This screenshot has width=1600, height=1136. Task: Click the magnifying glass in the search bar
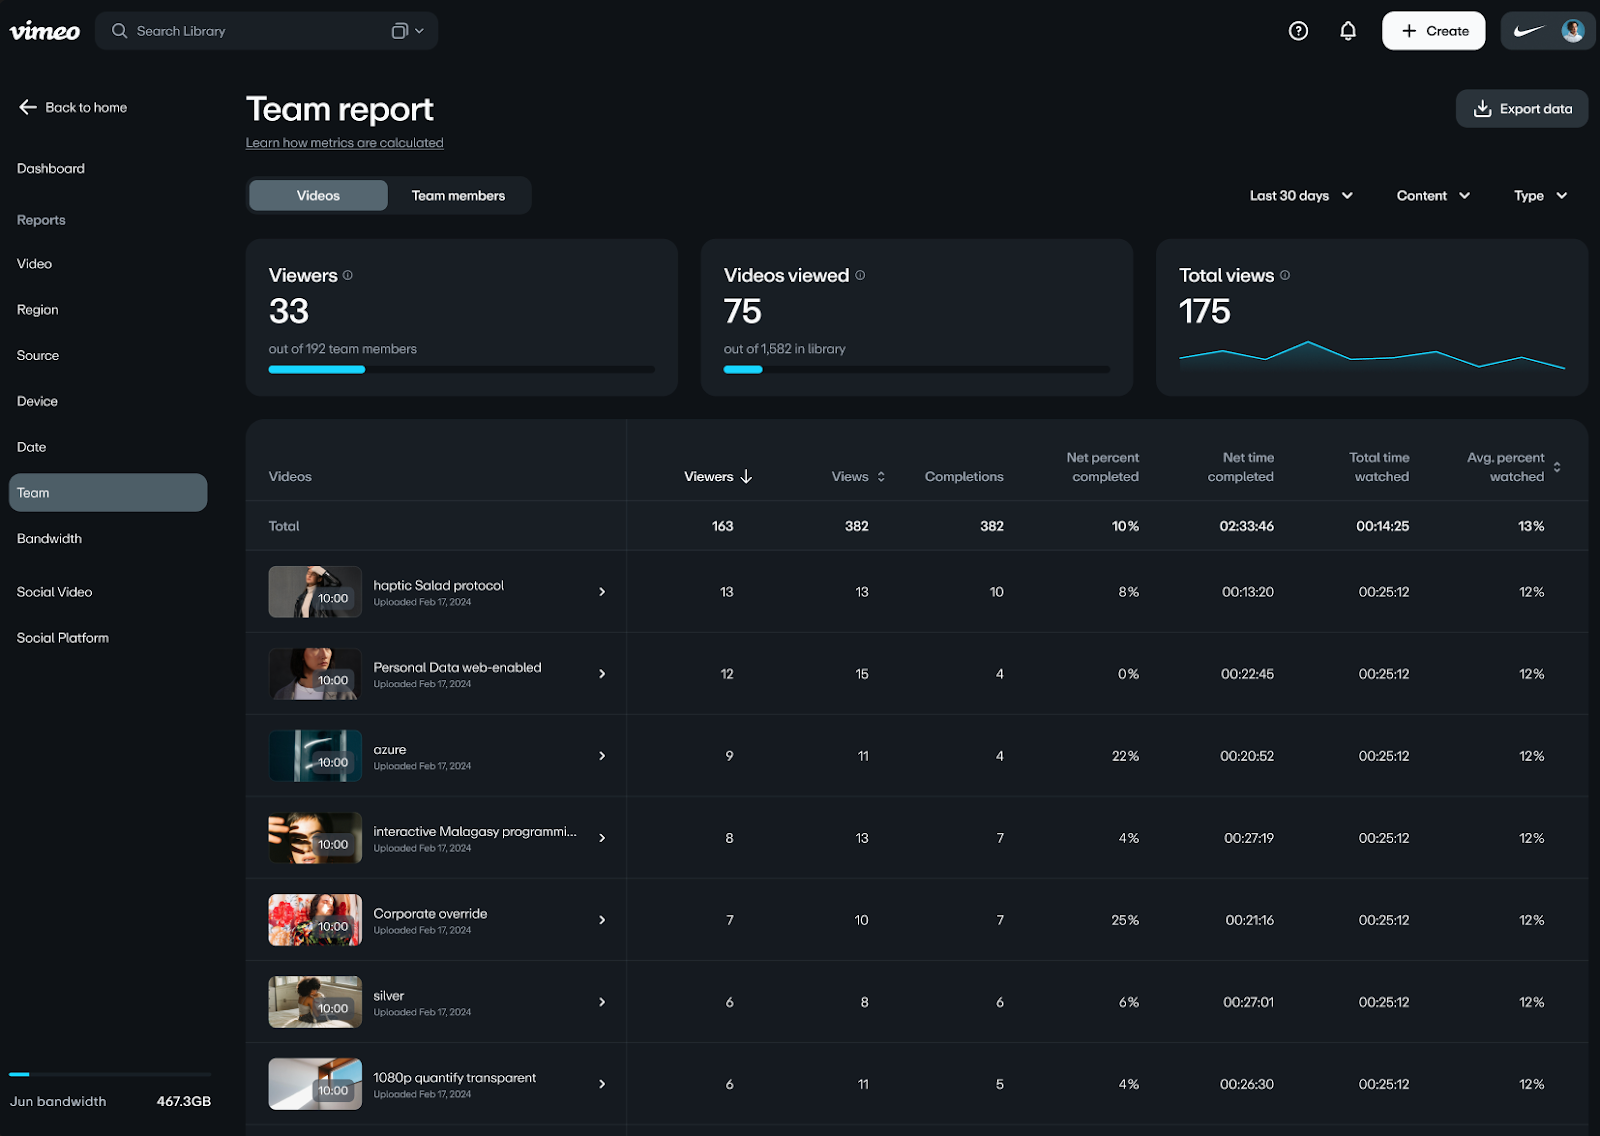point(118,31)
